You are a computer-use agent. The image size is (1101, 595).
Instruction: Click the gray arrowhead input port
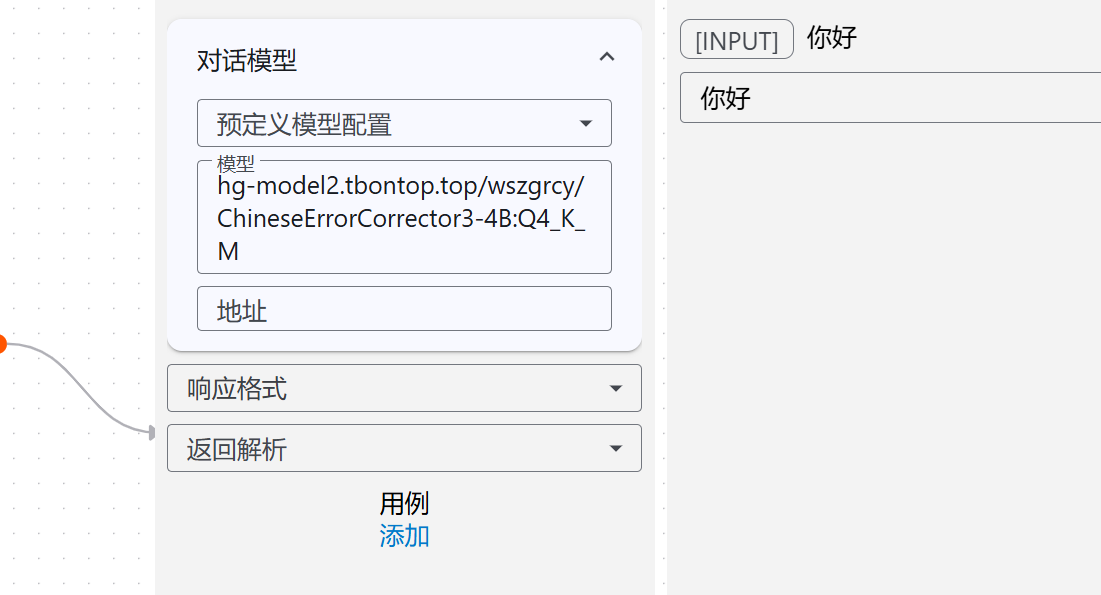152,433
